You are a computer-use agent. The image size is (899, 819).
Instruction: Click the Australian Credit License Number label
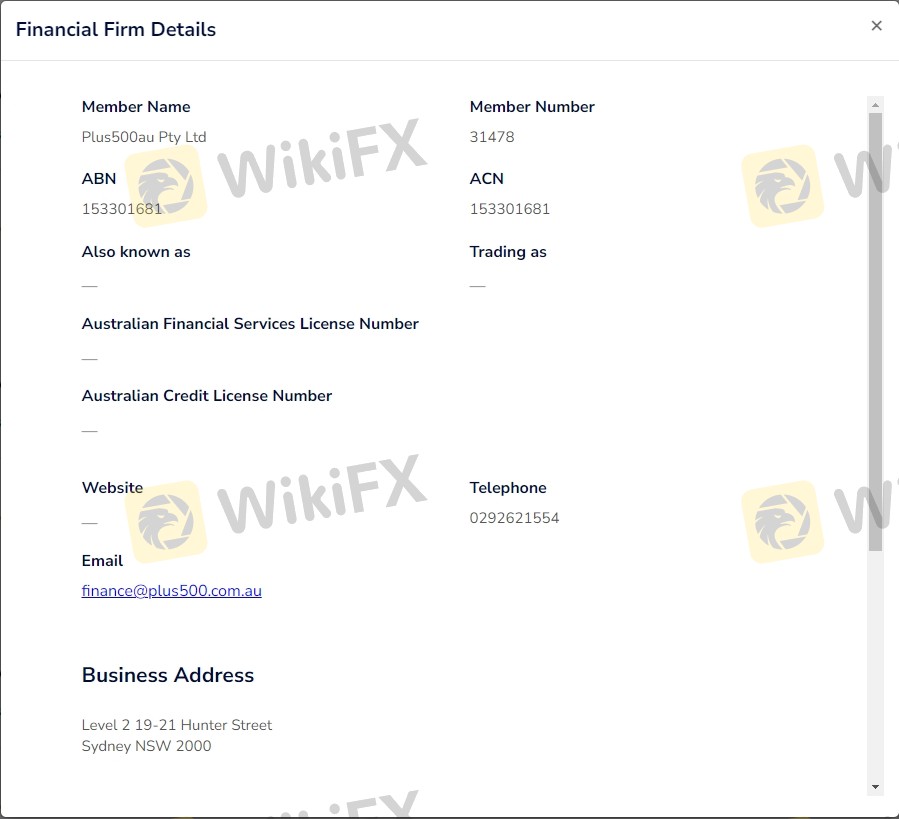point(207,396)
